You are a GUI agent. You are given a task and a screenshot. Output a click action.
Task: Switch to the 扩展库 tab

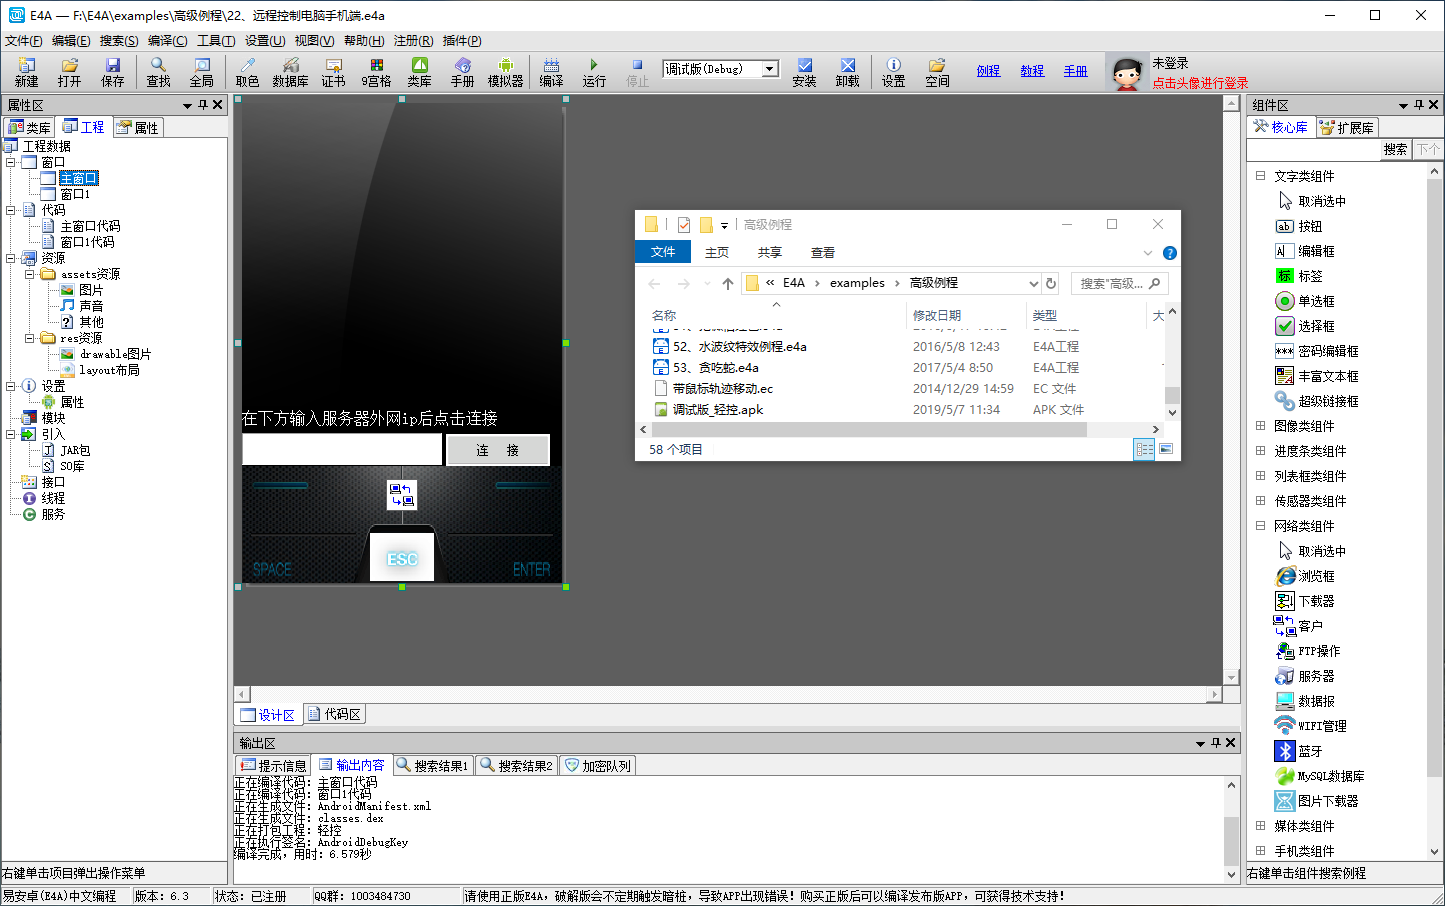point(1347,127)
